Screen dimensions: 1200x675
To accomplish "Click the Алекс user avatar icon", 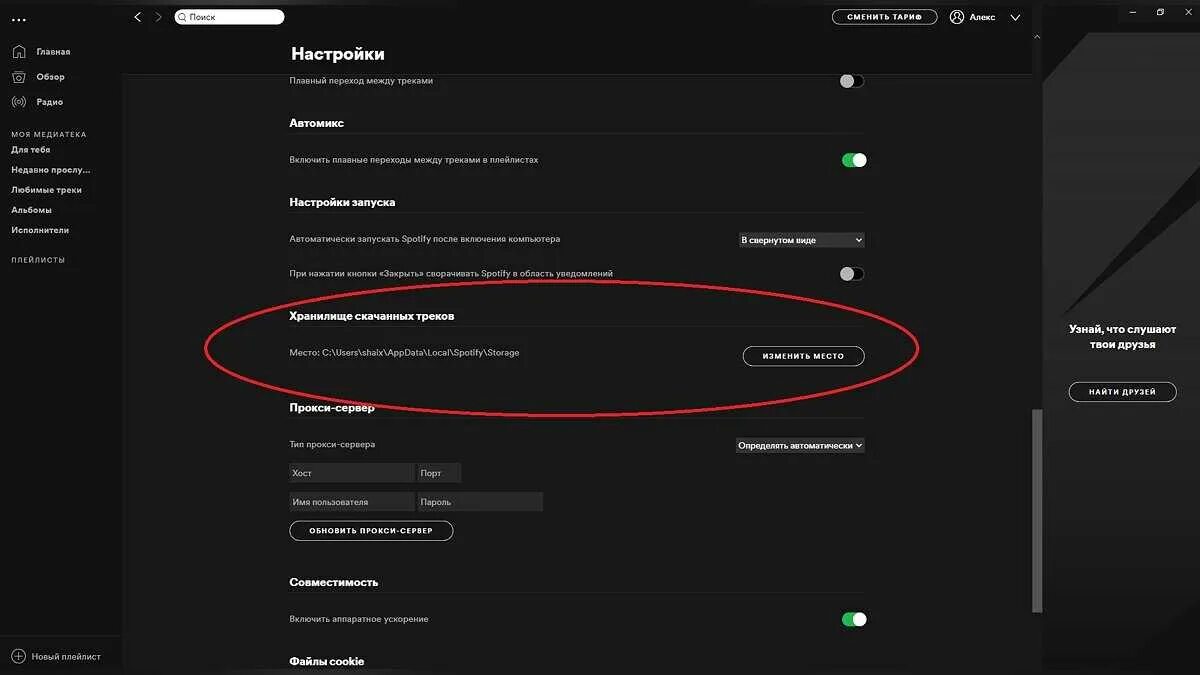I will click(x=957, y=17).
